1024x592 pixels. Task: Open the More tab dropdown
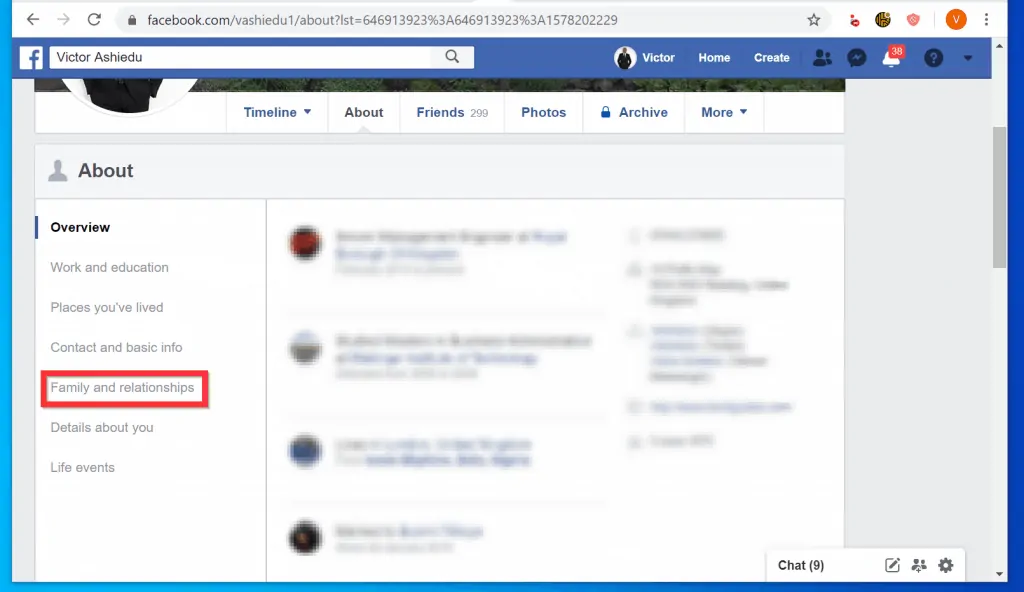click(x=724, y=112)
